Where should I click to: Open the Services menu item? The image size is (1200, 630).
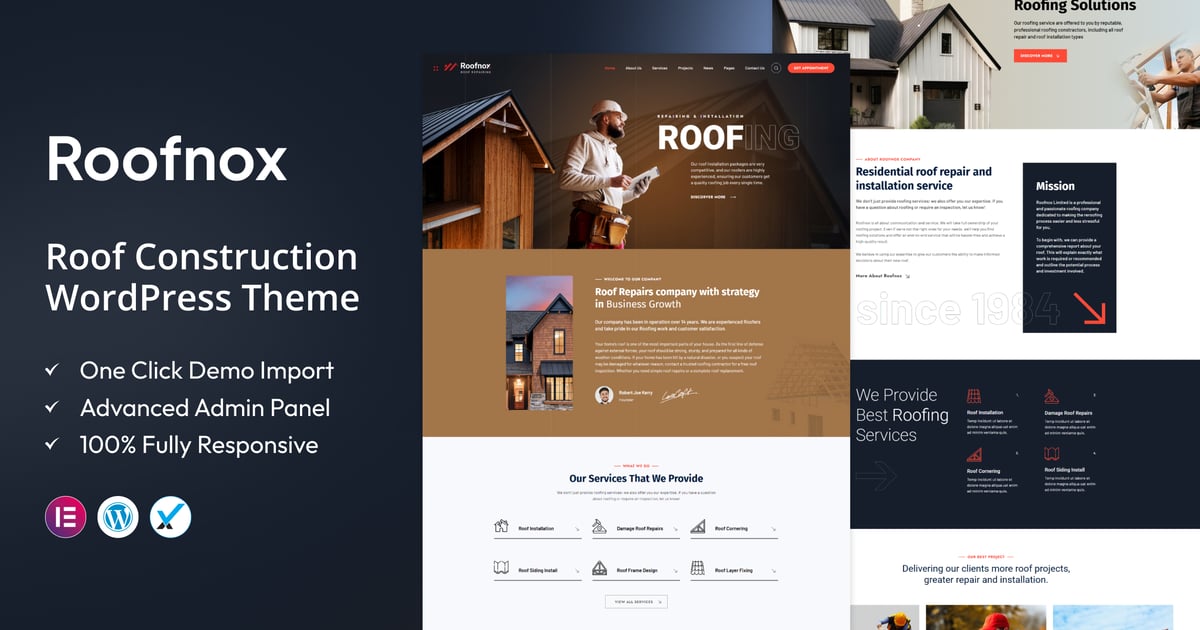pyautogui.click(x=660, y=68)
